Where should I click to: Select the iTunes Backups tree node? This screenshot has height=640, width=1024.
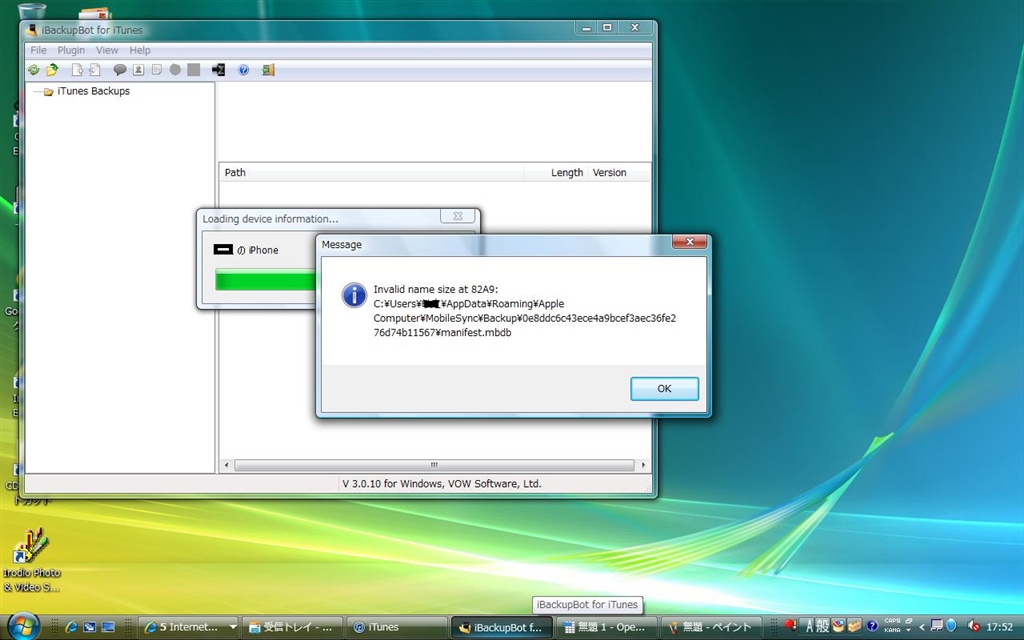(x=93, y=91)
